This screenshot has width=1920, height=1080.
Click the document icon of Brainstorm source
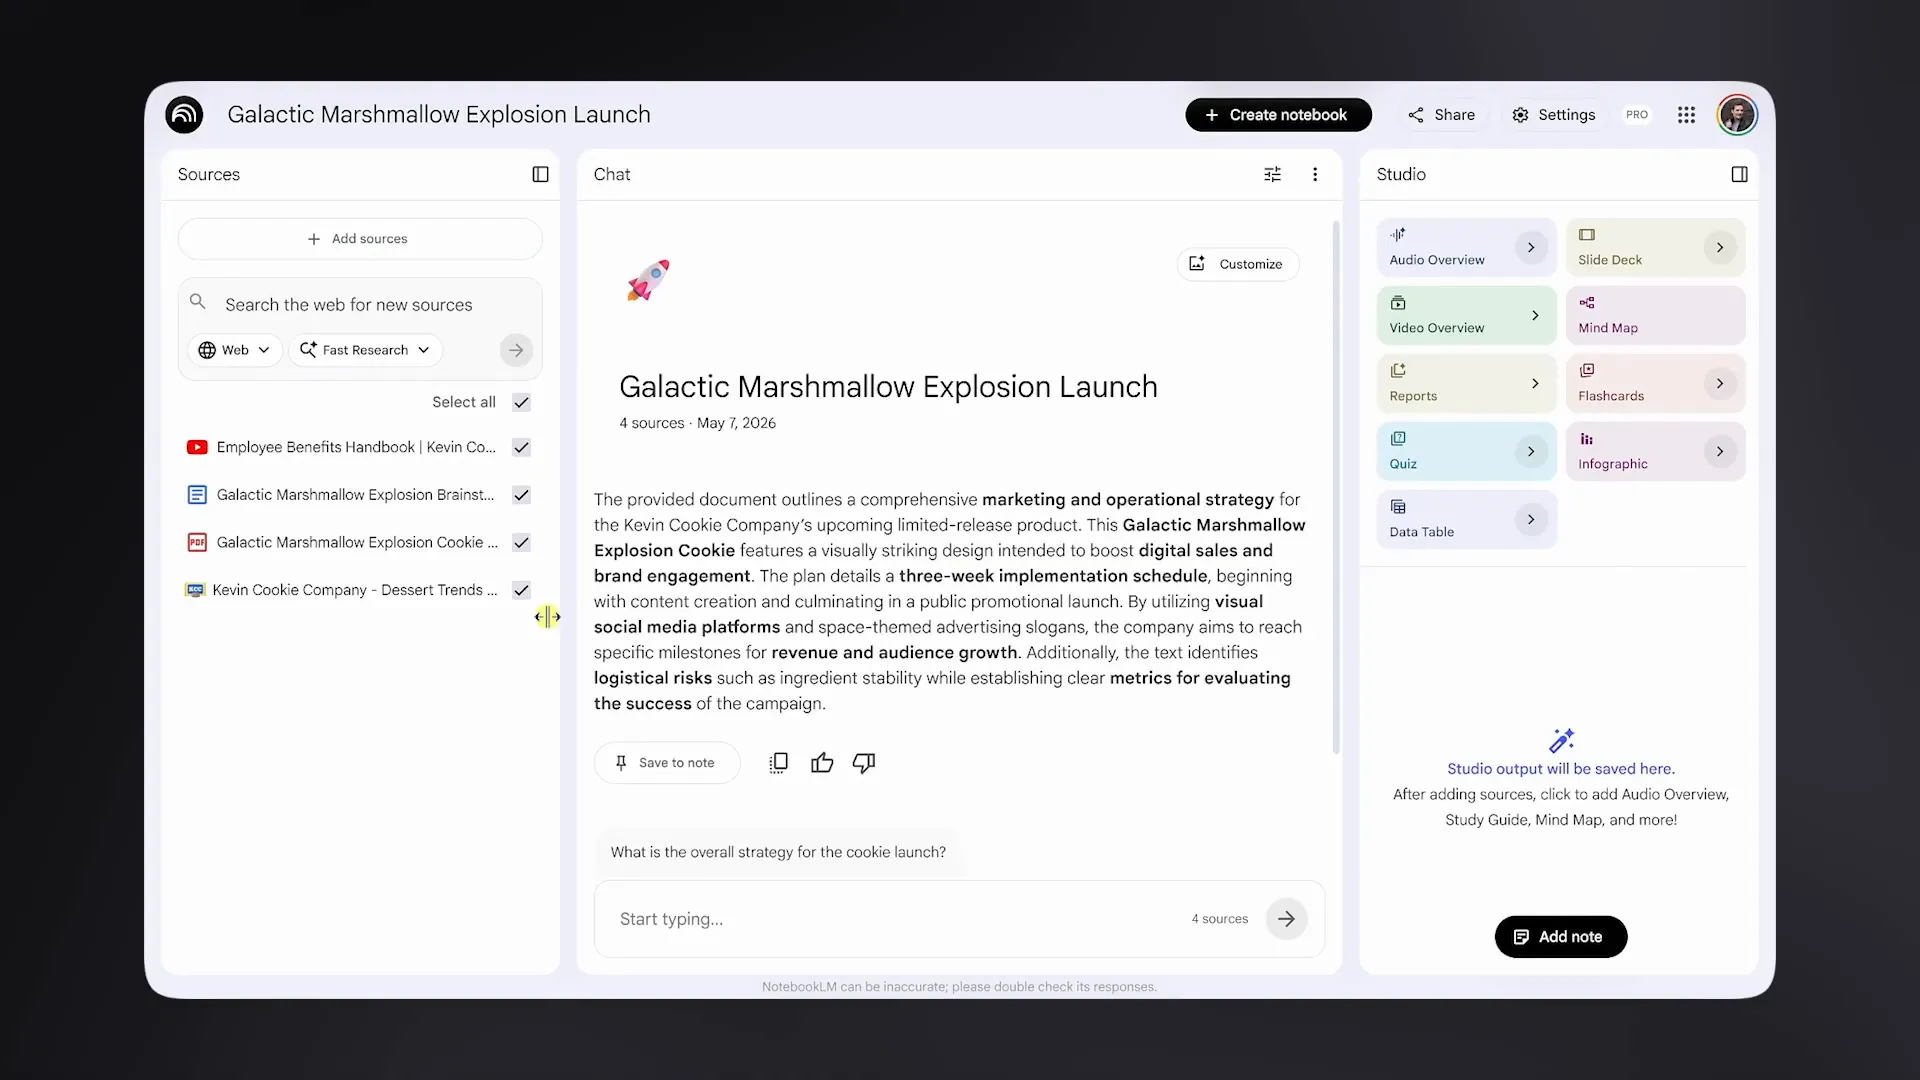coord(197,495)
